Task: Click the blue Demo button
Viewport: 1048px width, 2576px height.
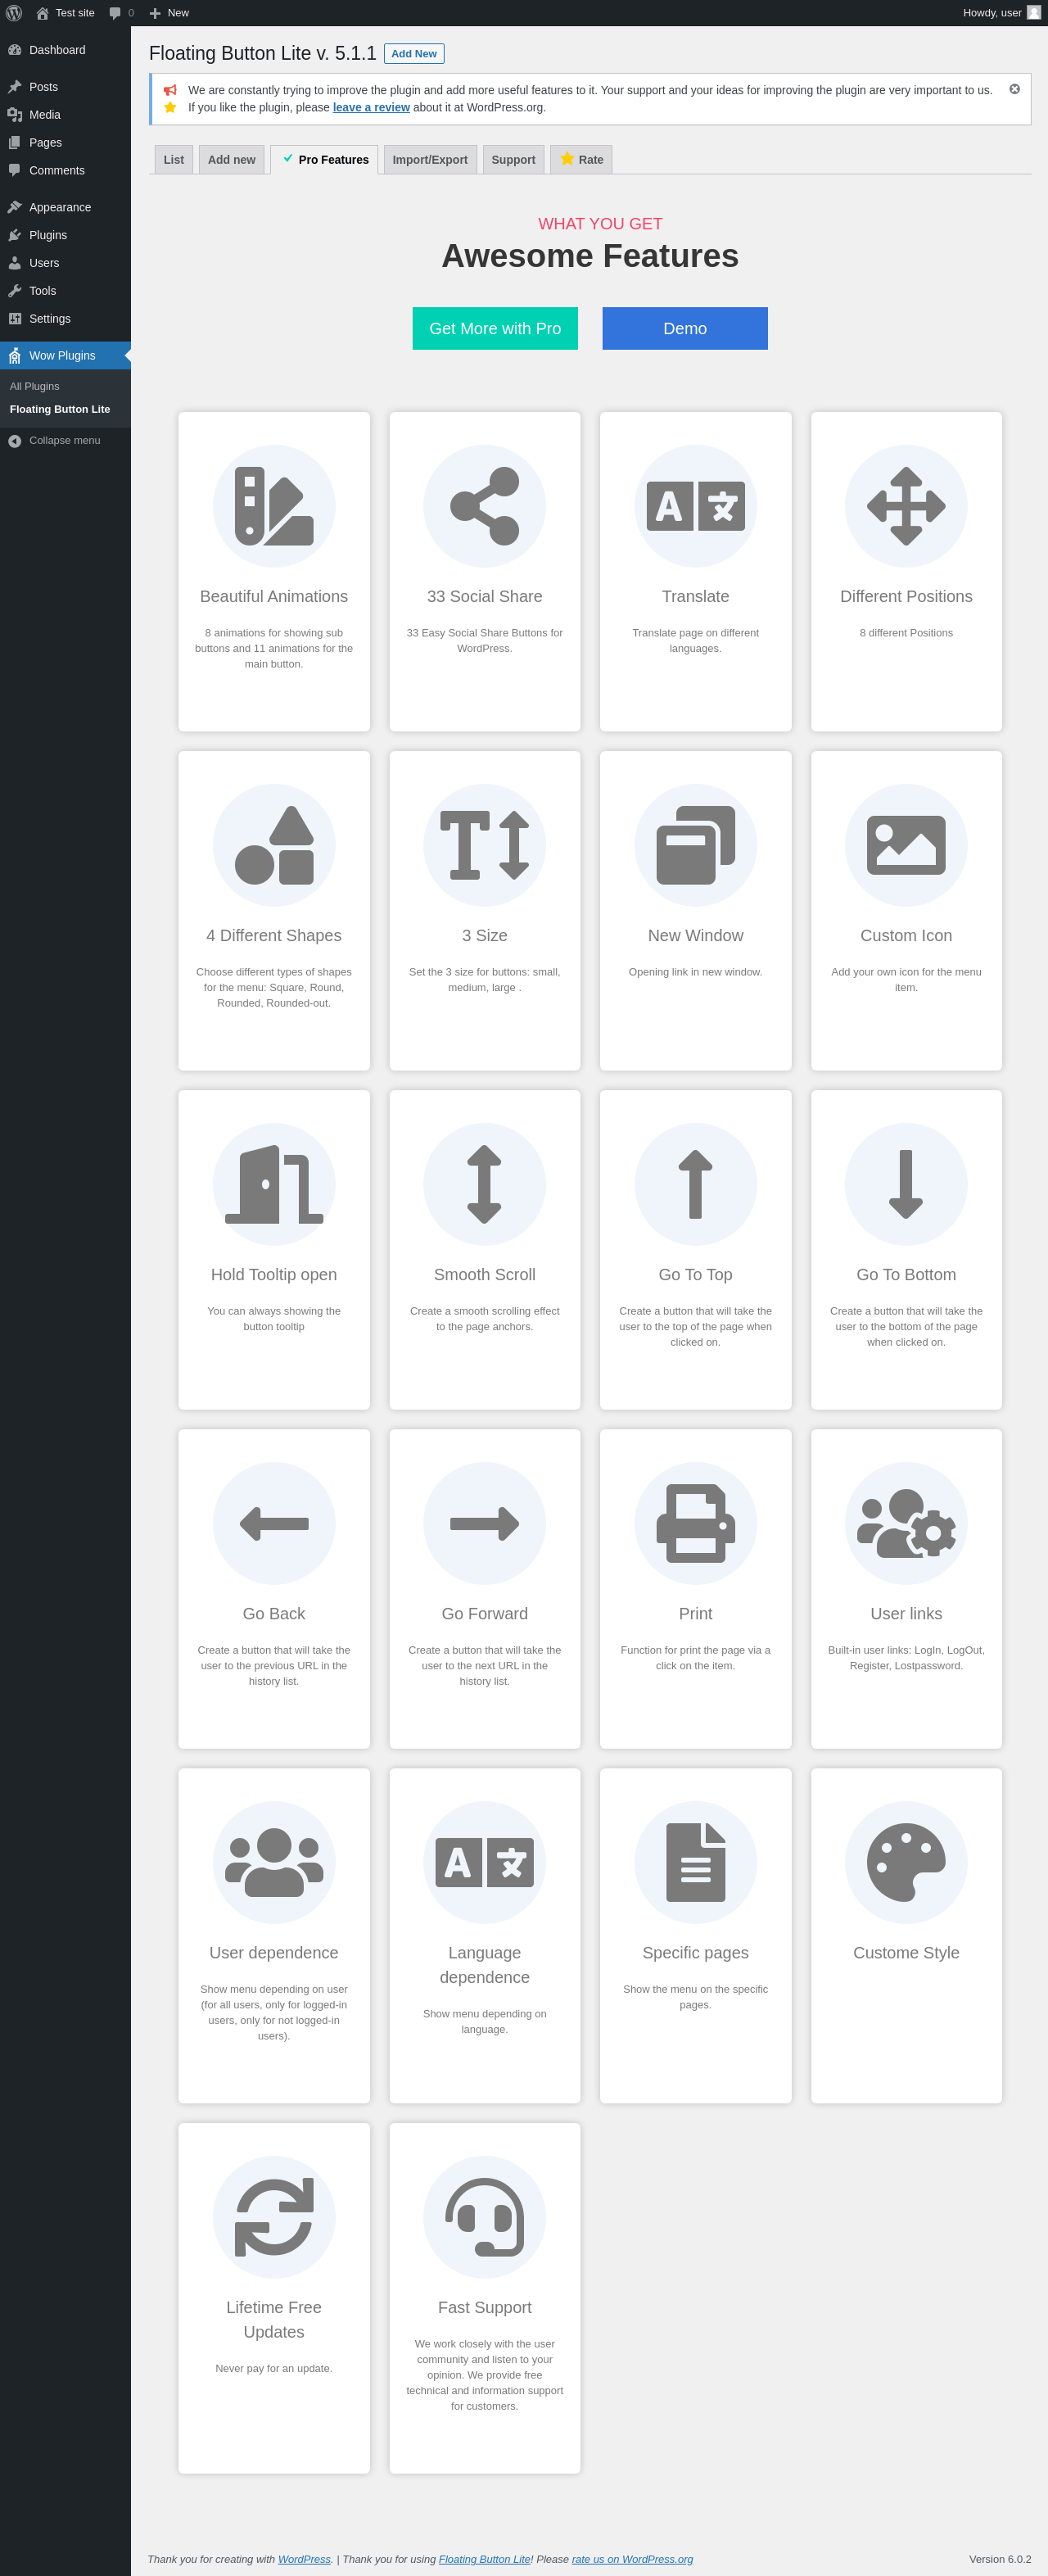Action: click(x=685, y=328)
